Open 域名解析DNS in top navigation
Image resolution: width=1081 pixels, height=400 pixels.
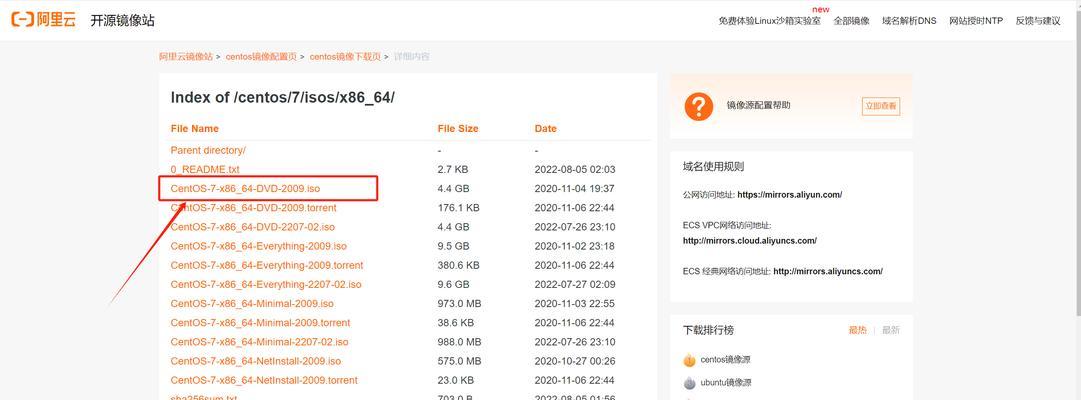[x=909, y=21]
